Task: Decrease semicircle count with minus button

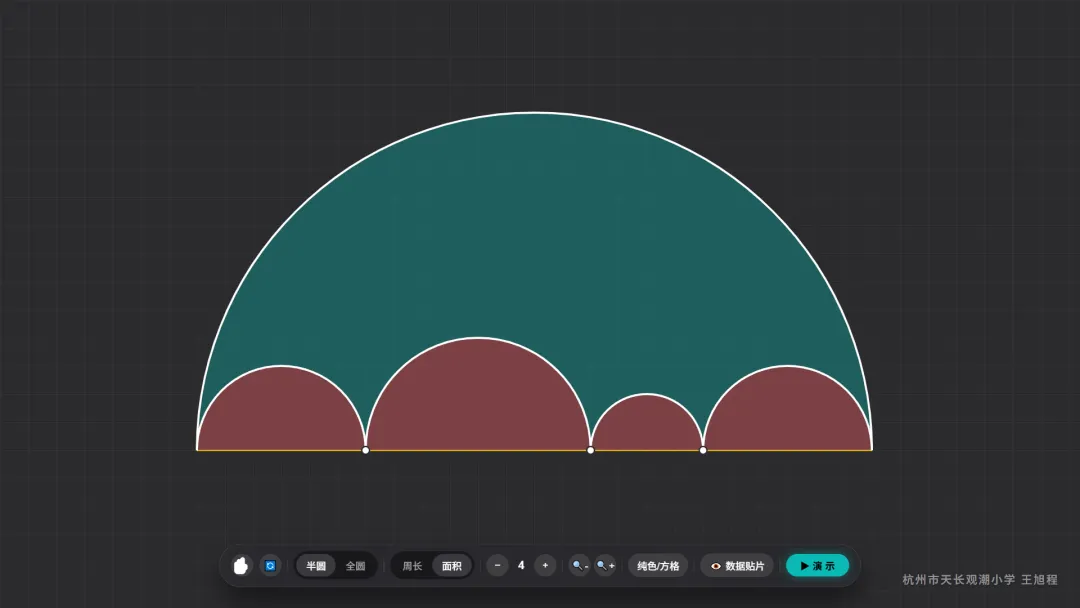Action: tap(497, 565)
